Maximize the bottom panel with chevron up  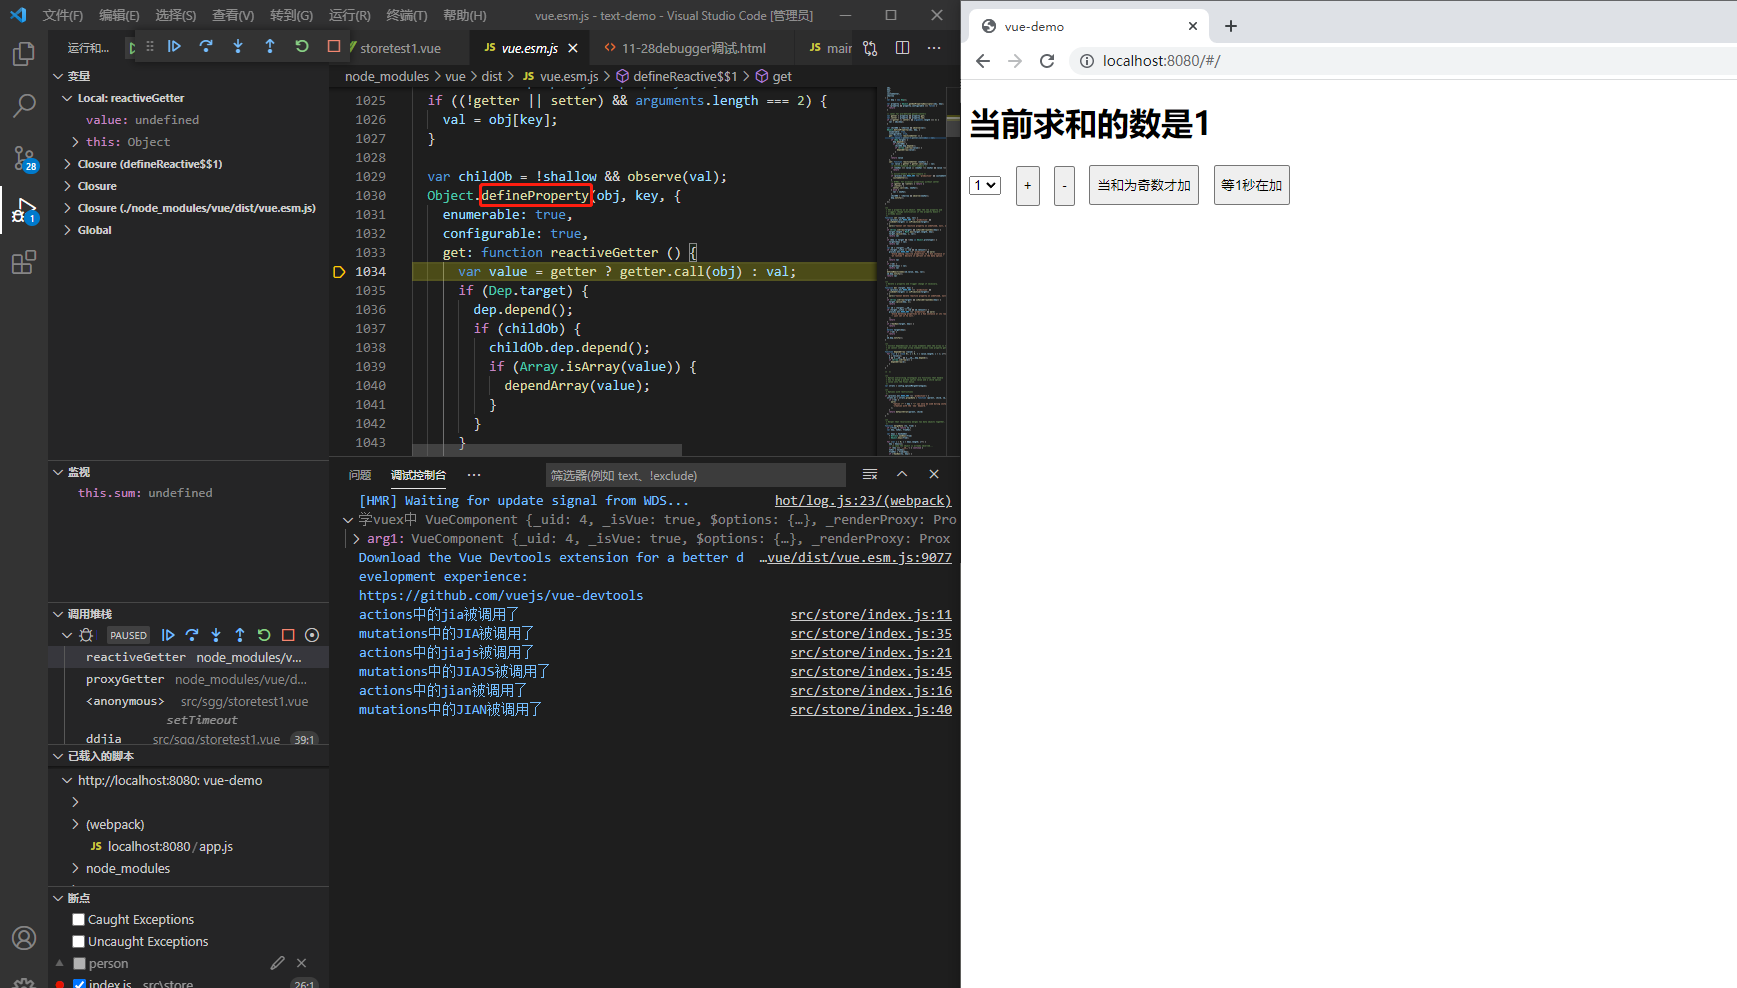pos(902,474)
